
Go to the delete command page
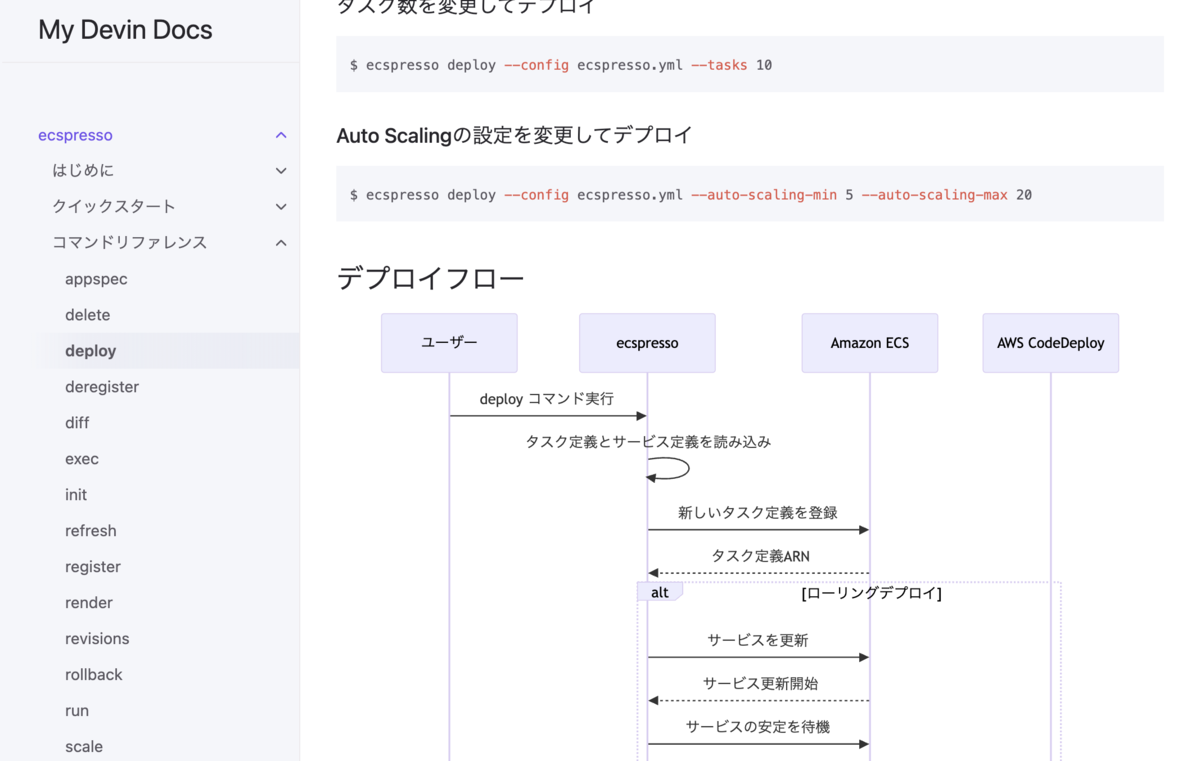87,315
